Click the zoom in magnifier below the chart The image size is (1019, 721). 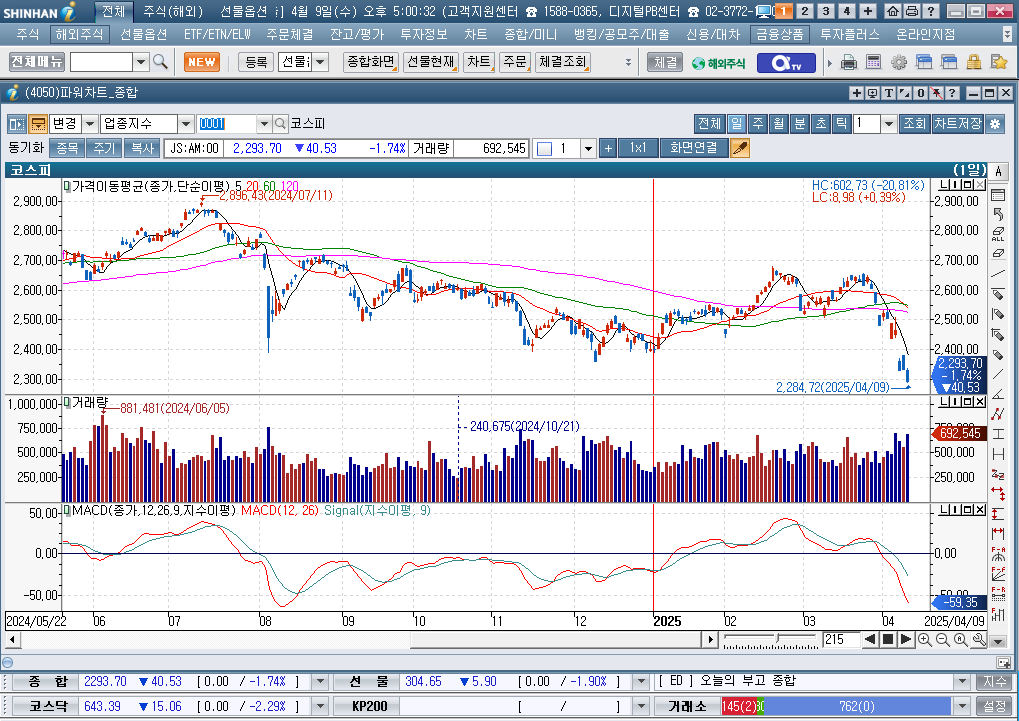(924, 640)
